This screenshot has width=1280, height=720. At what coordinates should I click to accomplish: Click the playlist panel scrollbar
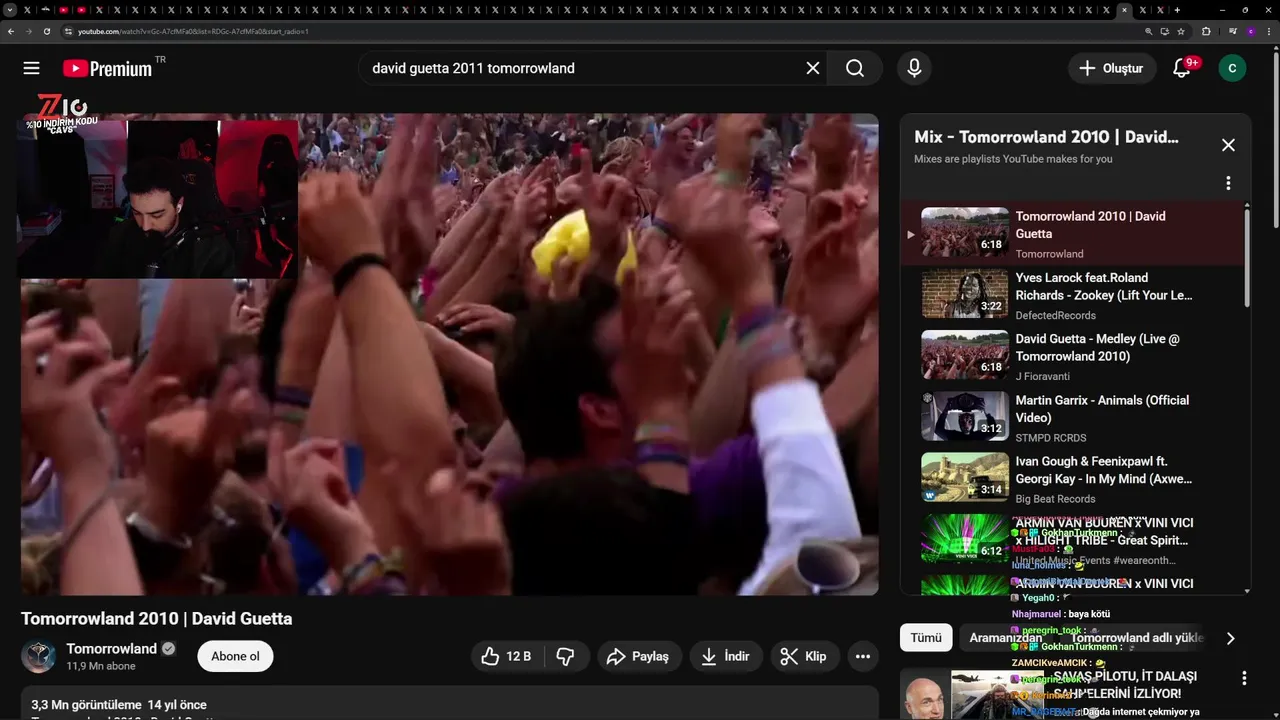point(1247,256)
